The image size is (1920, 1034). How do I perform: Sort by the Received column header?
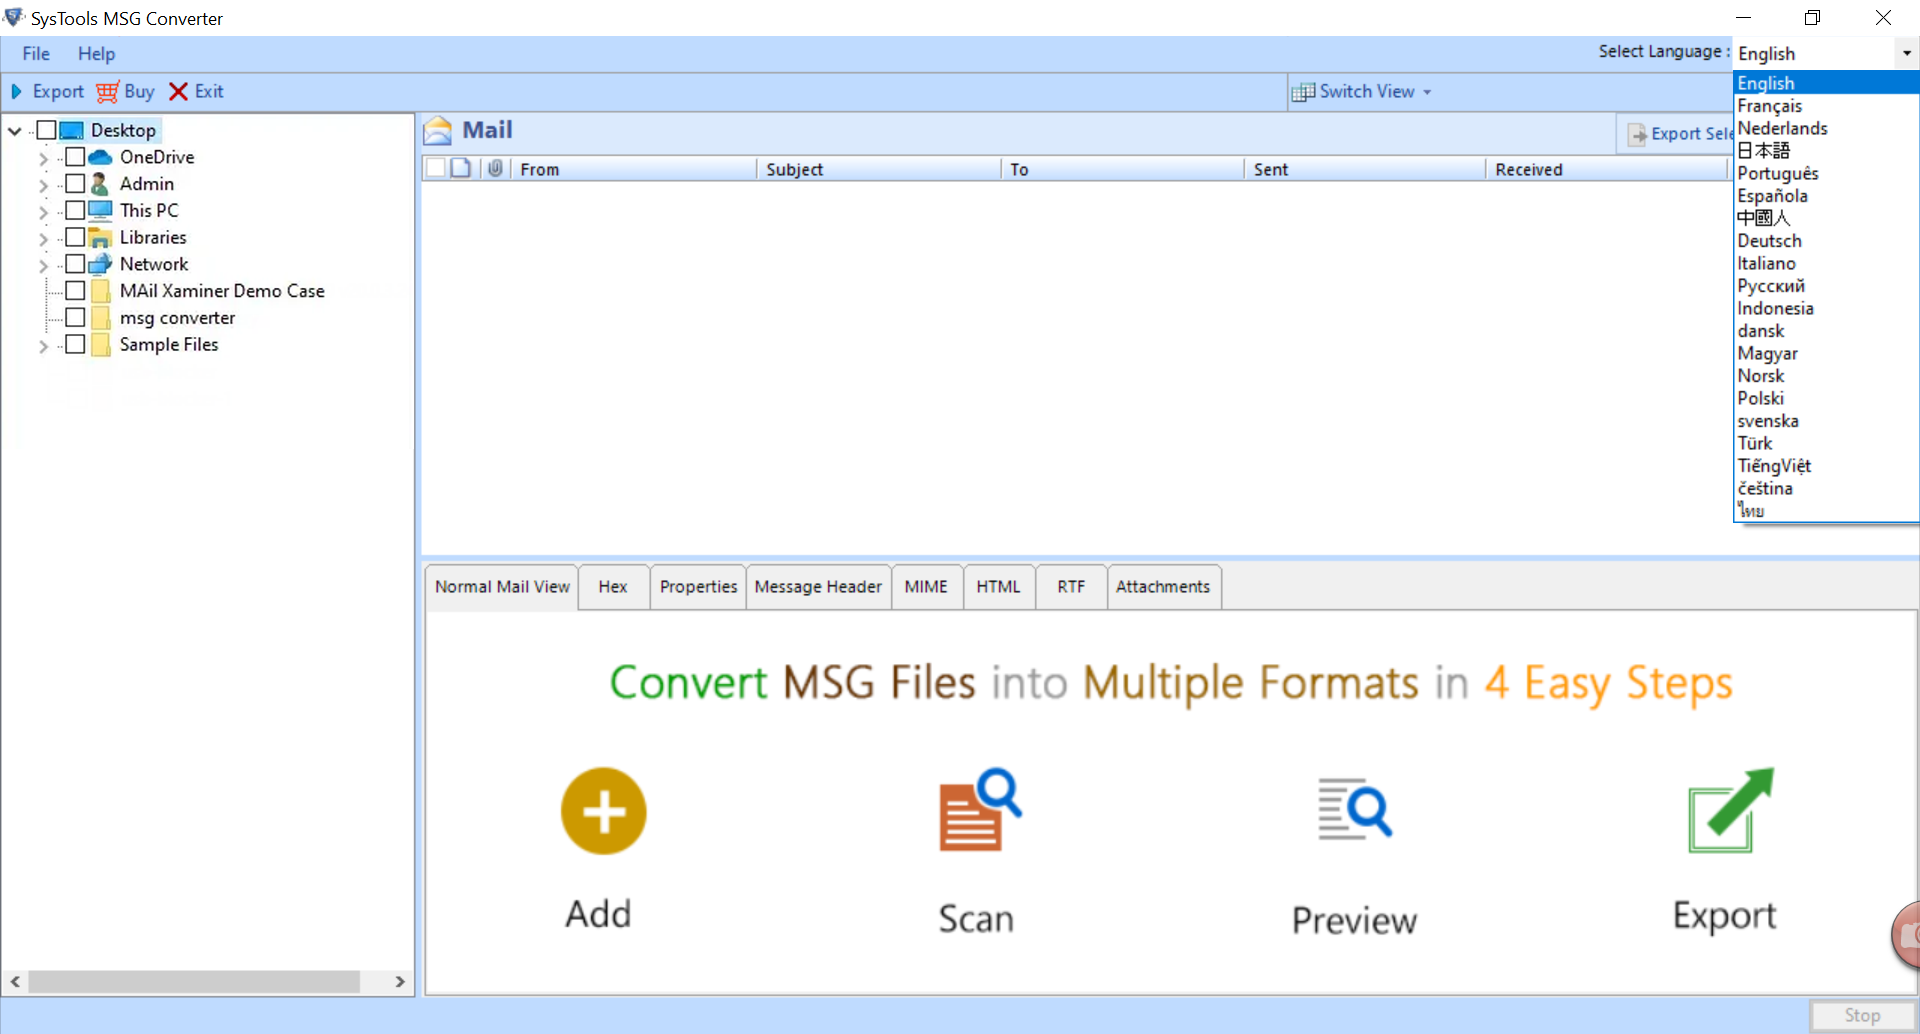1606,169
